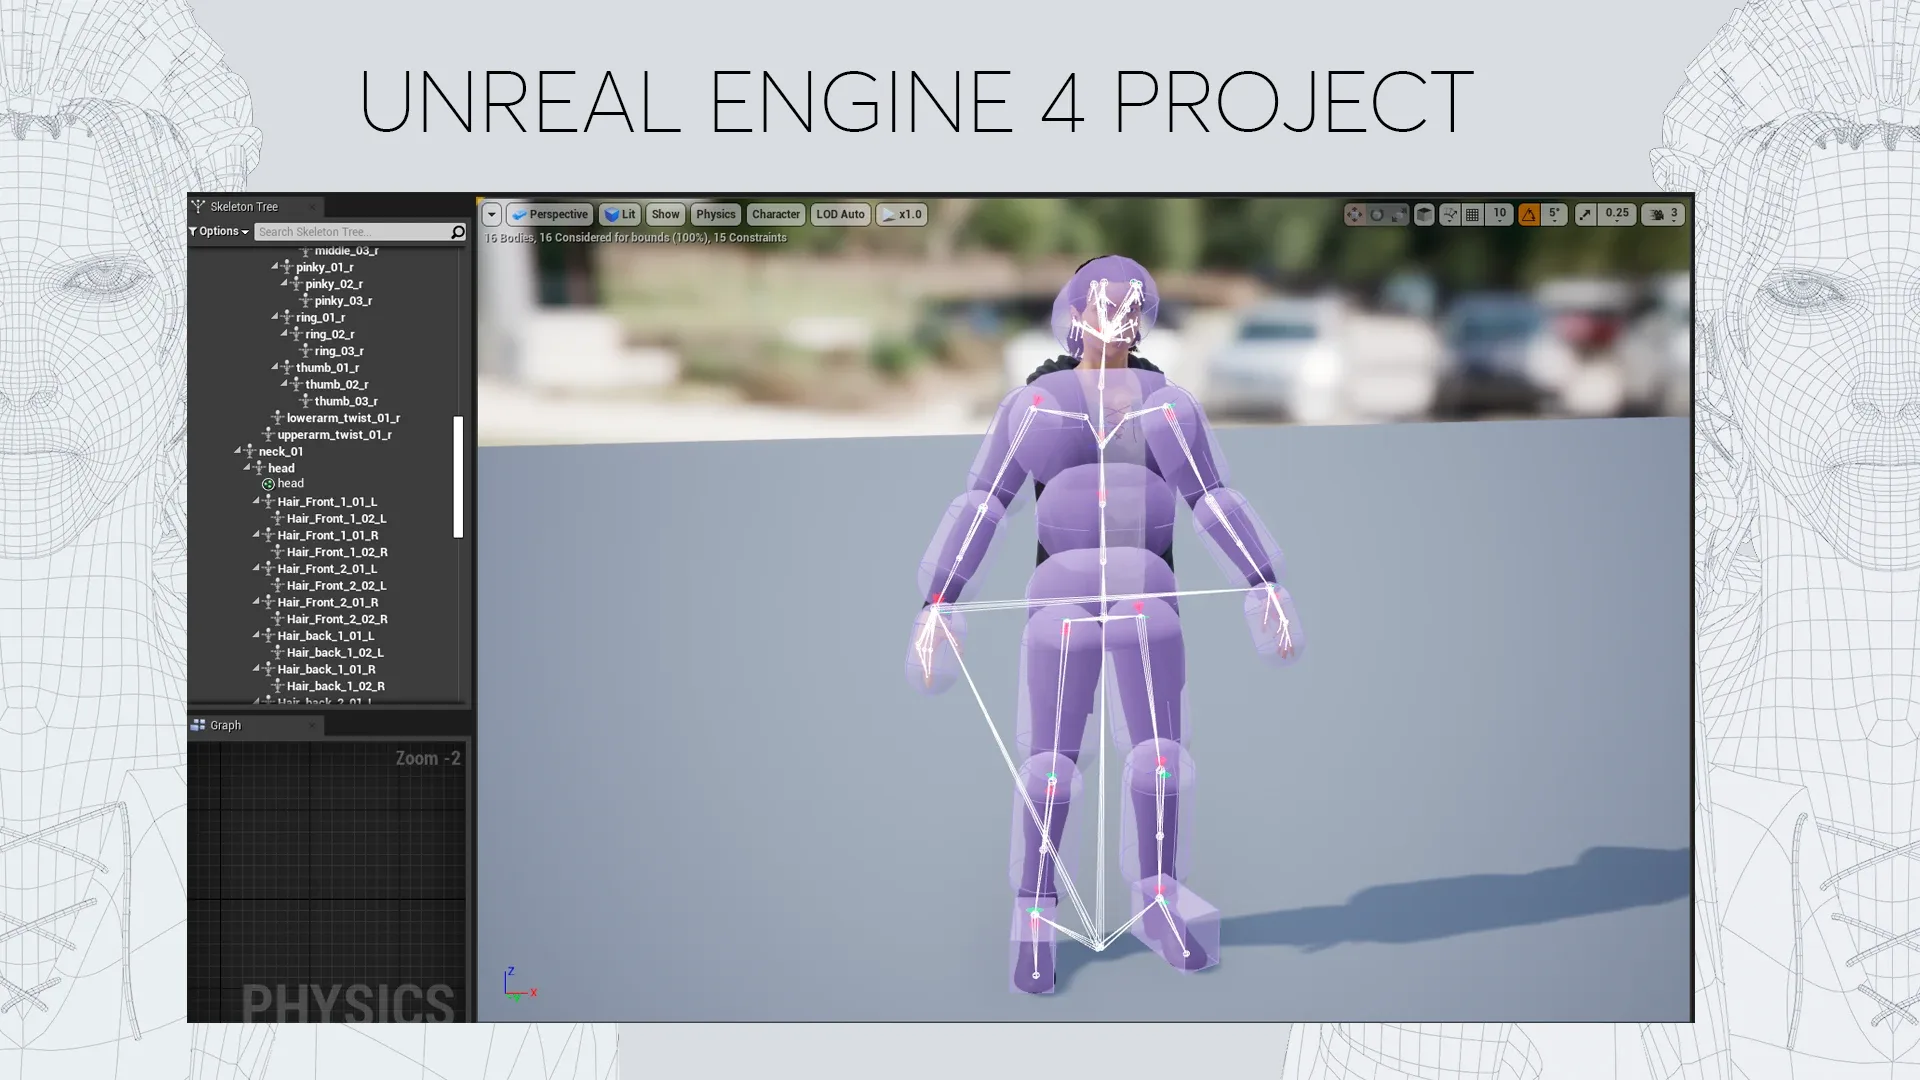Click the Skeleton Tree tab icon
1920x1080 pixels.
(198, 206)
